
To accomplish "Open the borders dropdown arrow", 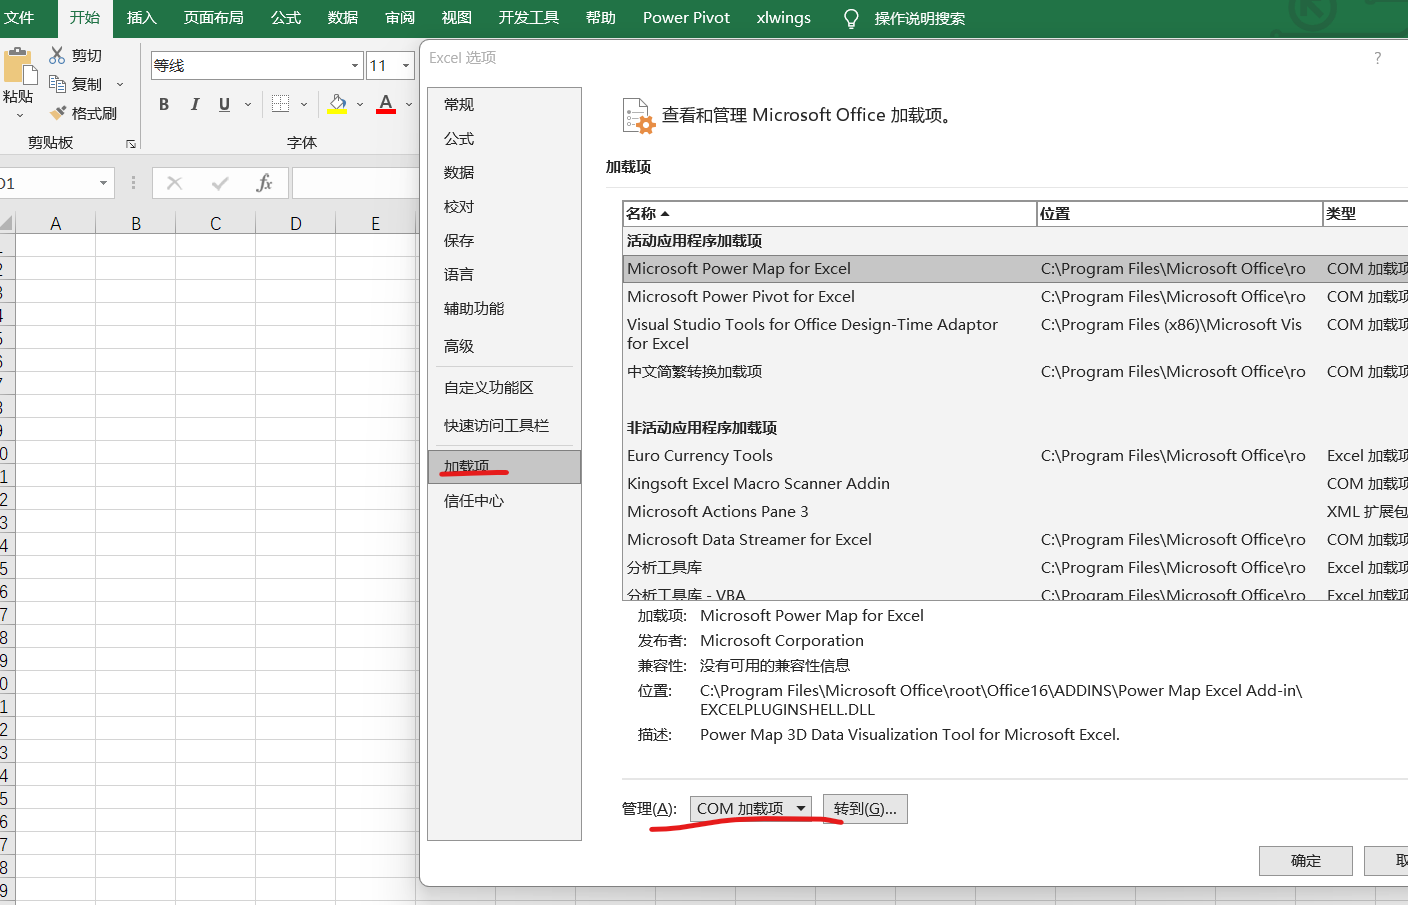I will point(304,104).
